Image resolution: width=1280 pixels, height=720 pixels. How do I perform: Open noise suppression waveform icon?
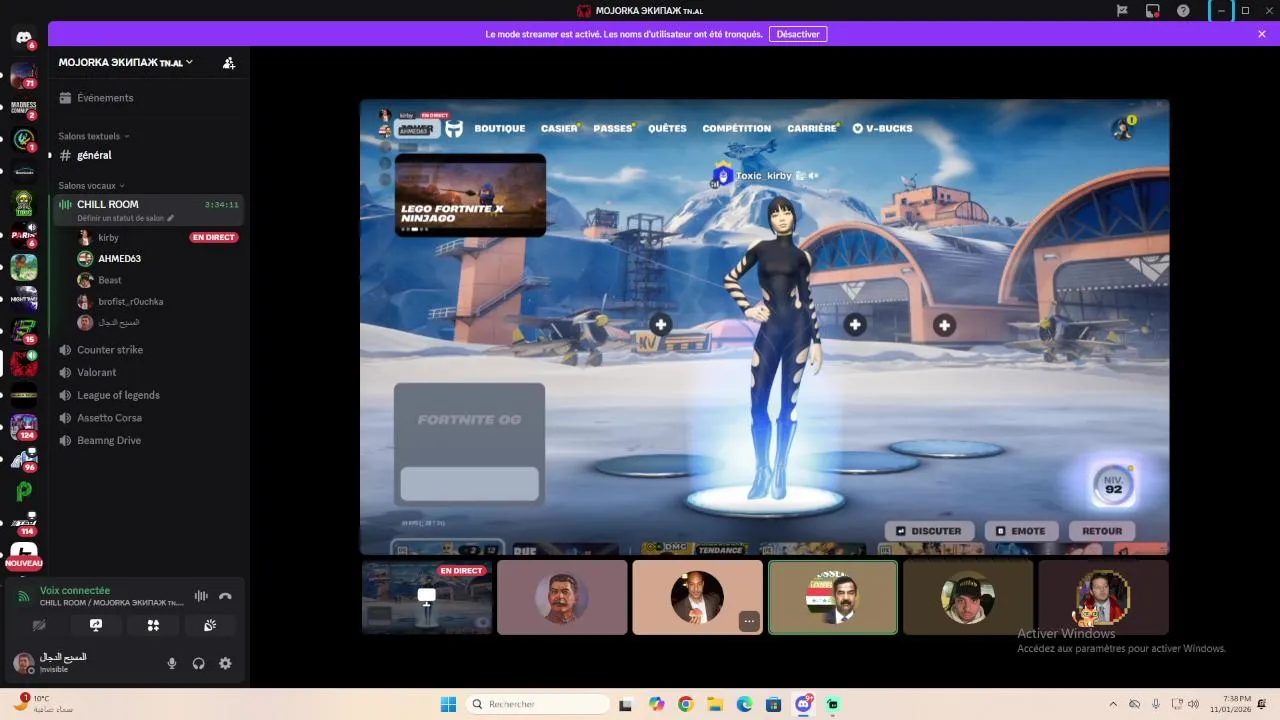(x=201, y=596)
